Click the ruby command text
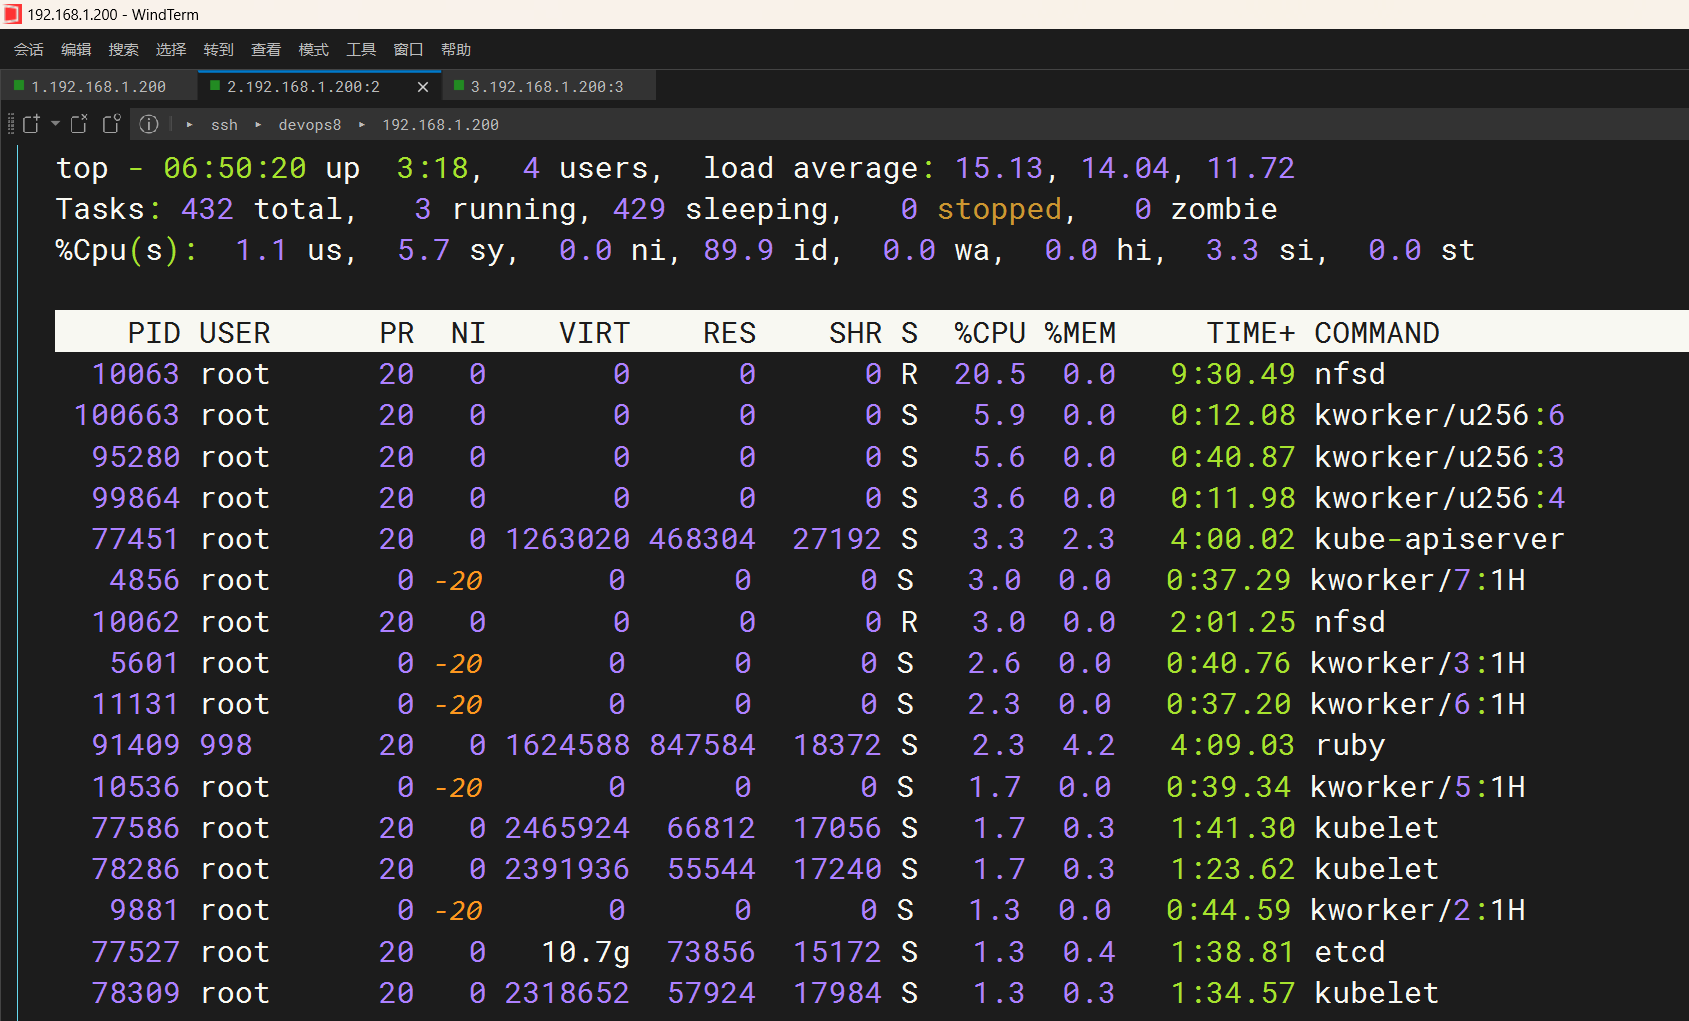 pyautogui.click(x=1350, y=746)
